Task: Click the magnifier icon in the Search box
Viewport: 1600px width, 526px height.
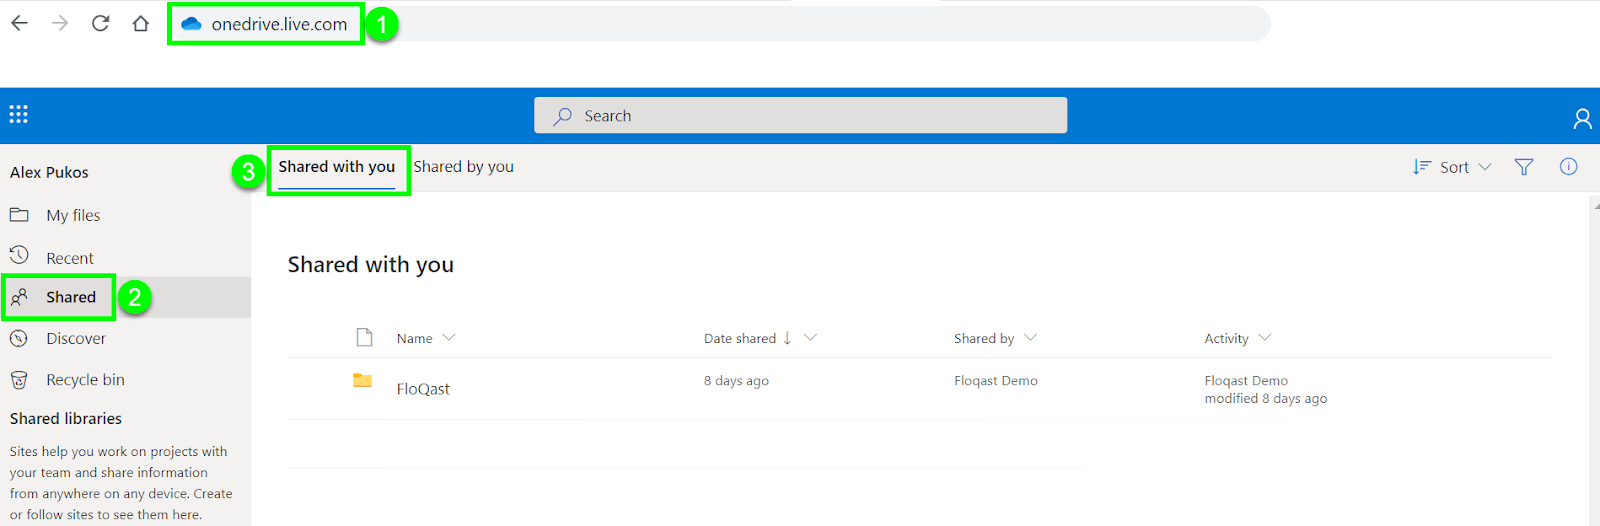Action: click(563, 116)
